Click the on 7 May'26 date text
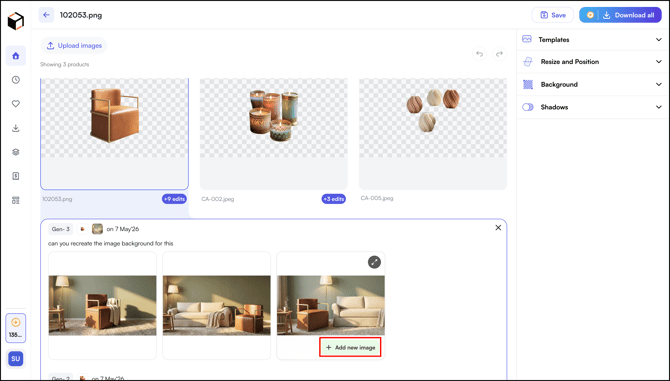The height and width of the screenshot is (381, 670). click(x=123, y=229)
